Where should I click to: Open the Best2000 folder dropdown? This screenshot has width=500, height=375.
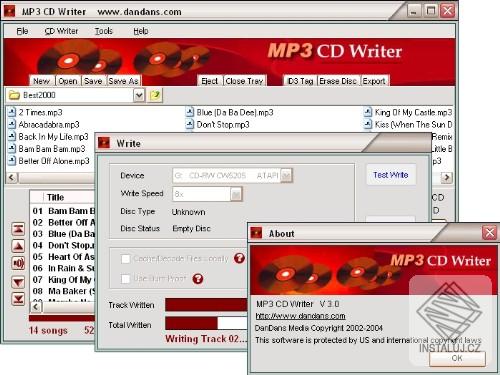pyautogui.click(x=139, y=96)
